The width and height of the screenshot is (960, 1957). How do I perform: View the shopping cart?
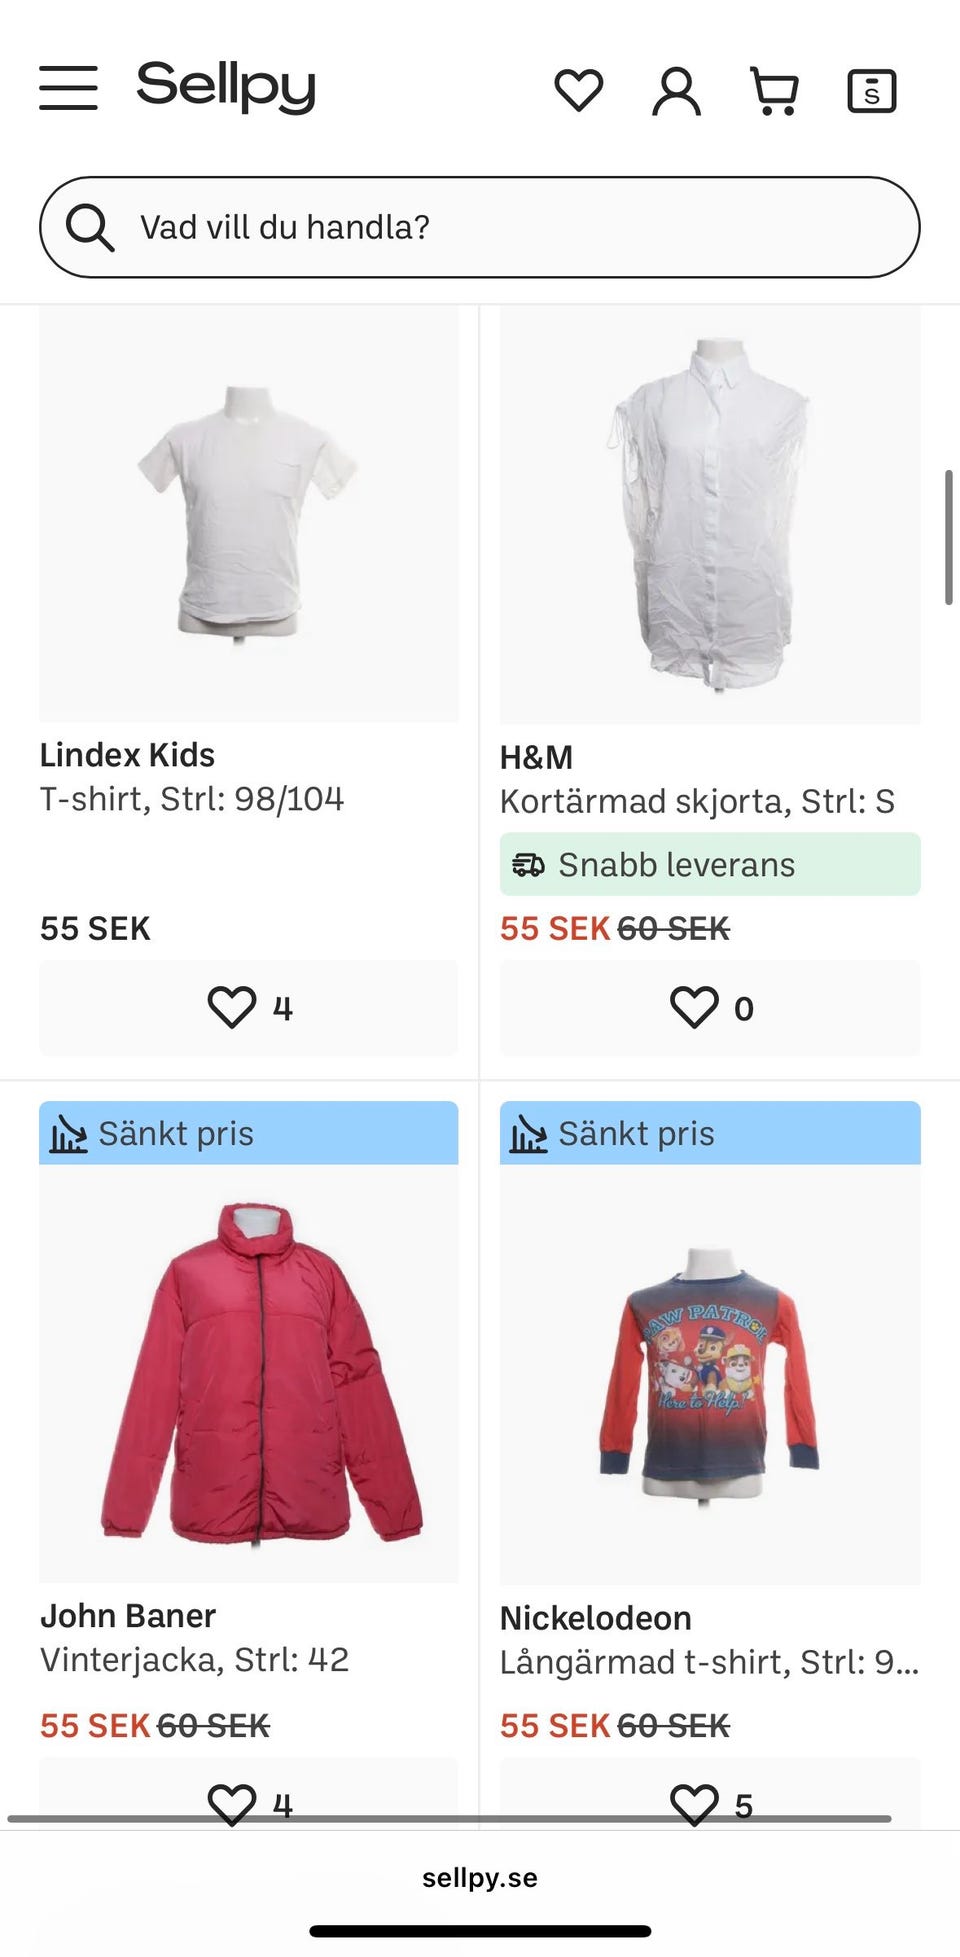(x=774, y=91)
